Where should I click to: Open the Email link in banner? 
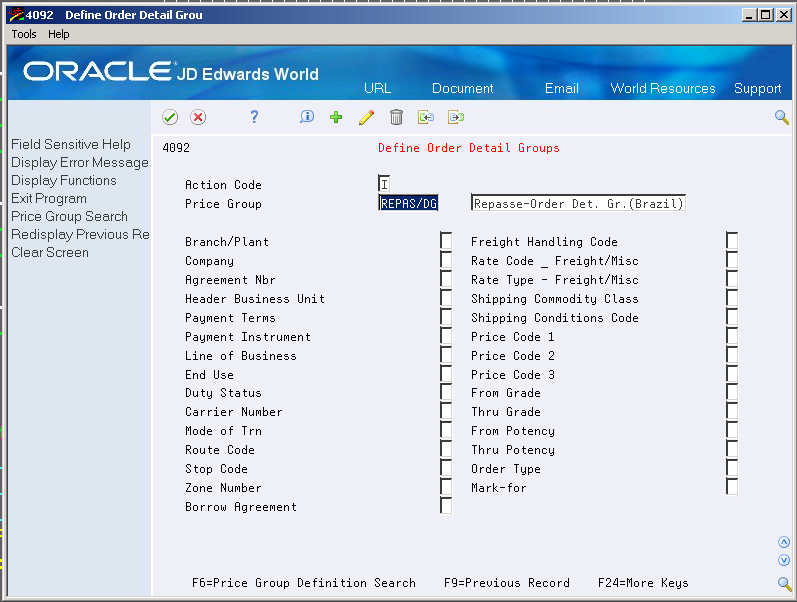[562, 88]
